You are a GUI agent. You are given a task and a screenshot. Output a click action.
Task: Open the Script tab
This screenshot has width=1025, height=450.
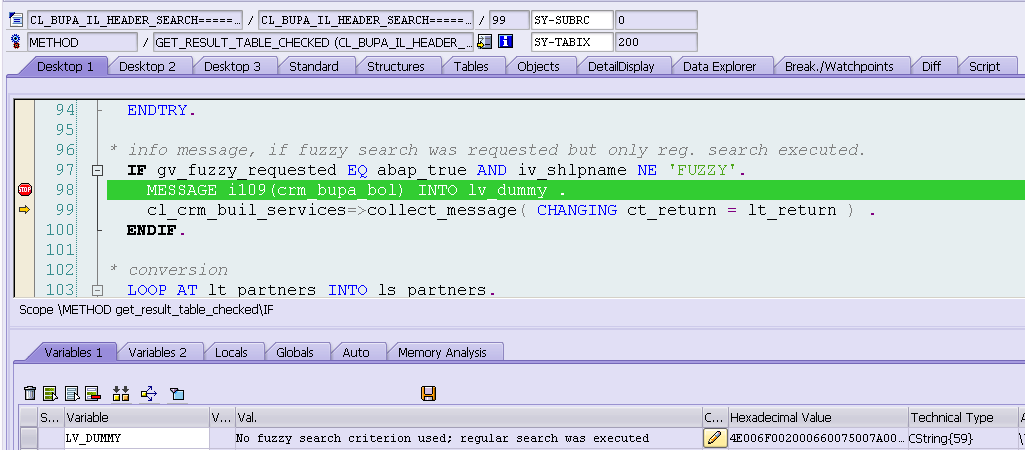click(984, 66)
